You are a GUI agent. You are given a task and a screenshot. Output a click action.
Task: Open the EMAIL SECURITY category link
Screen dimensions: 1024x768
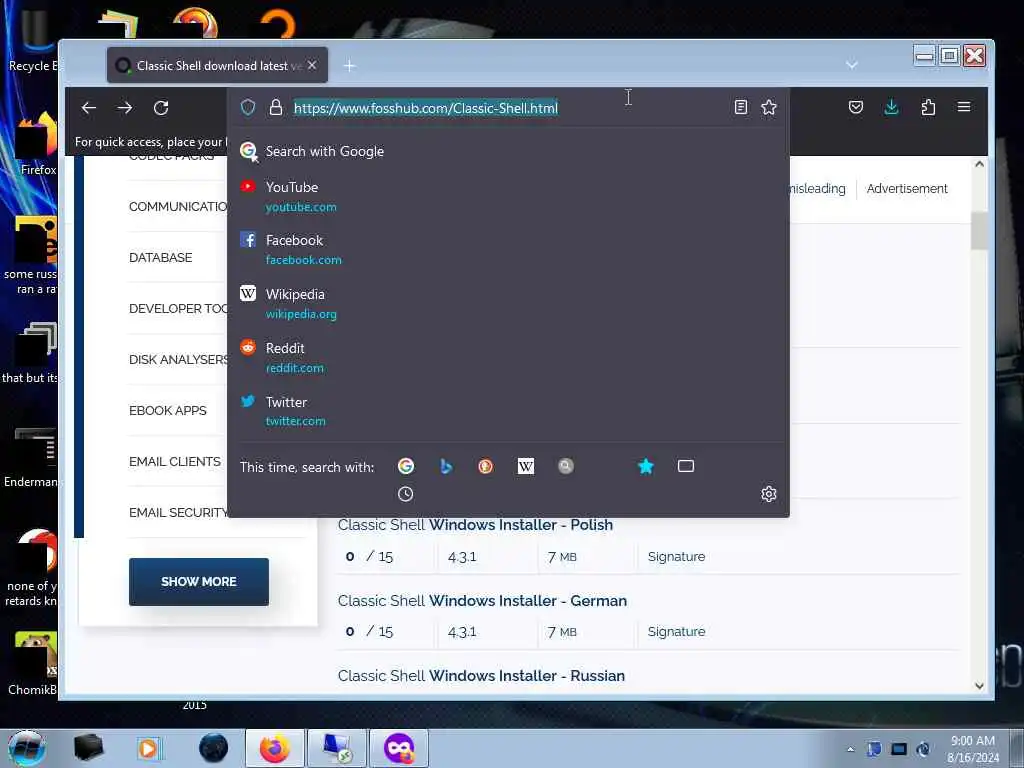point(178,513)
